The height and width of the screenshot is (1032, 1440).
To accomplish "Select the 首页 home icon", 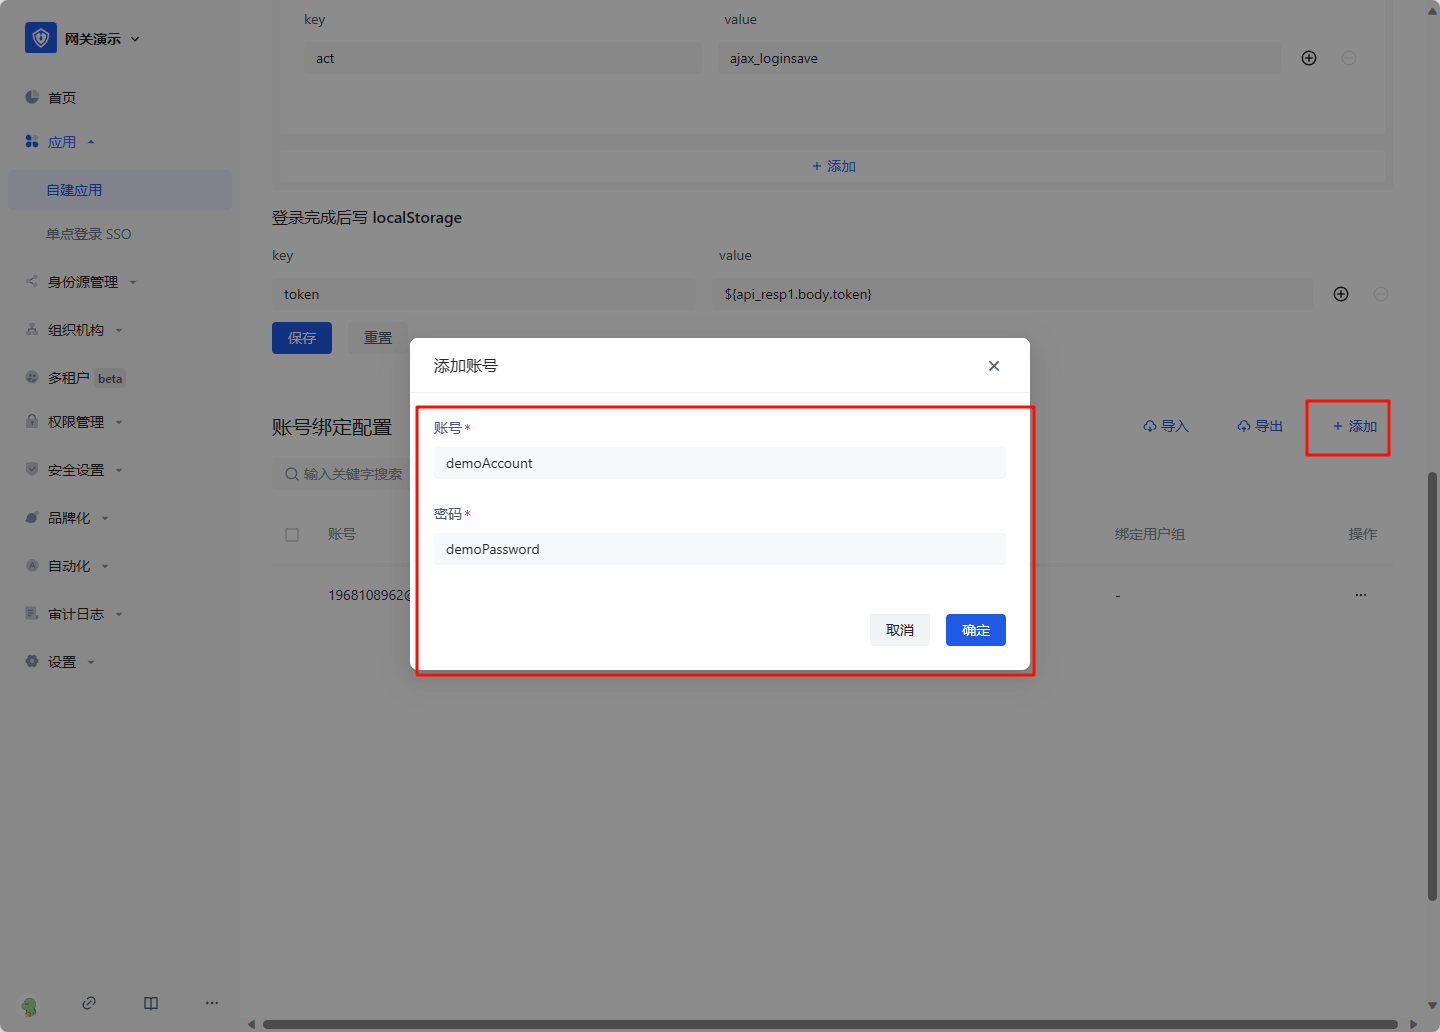I will point(32,97).
